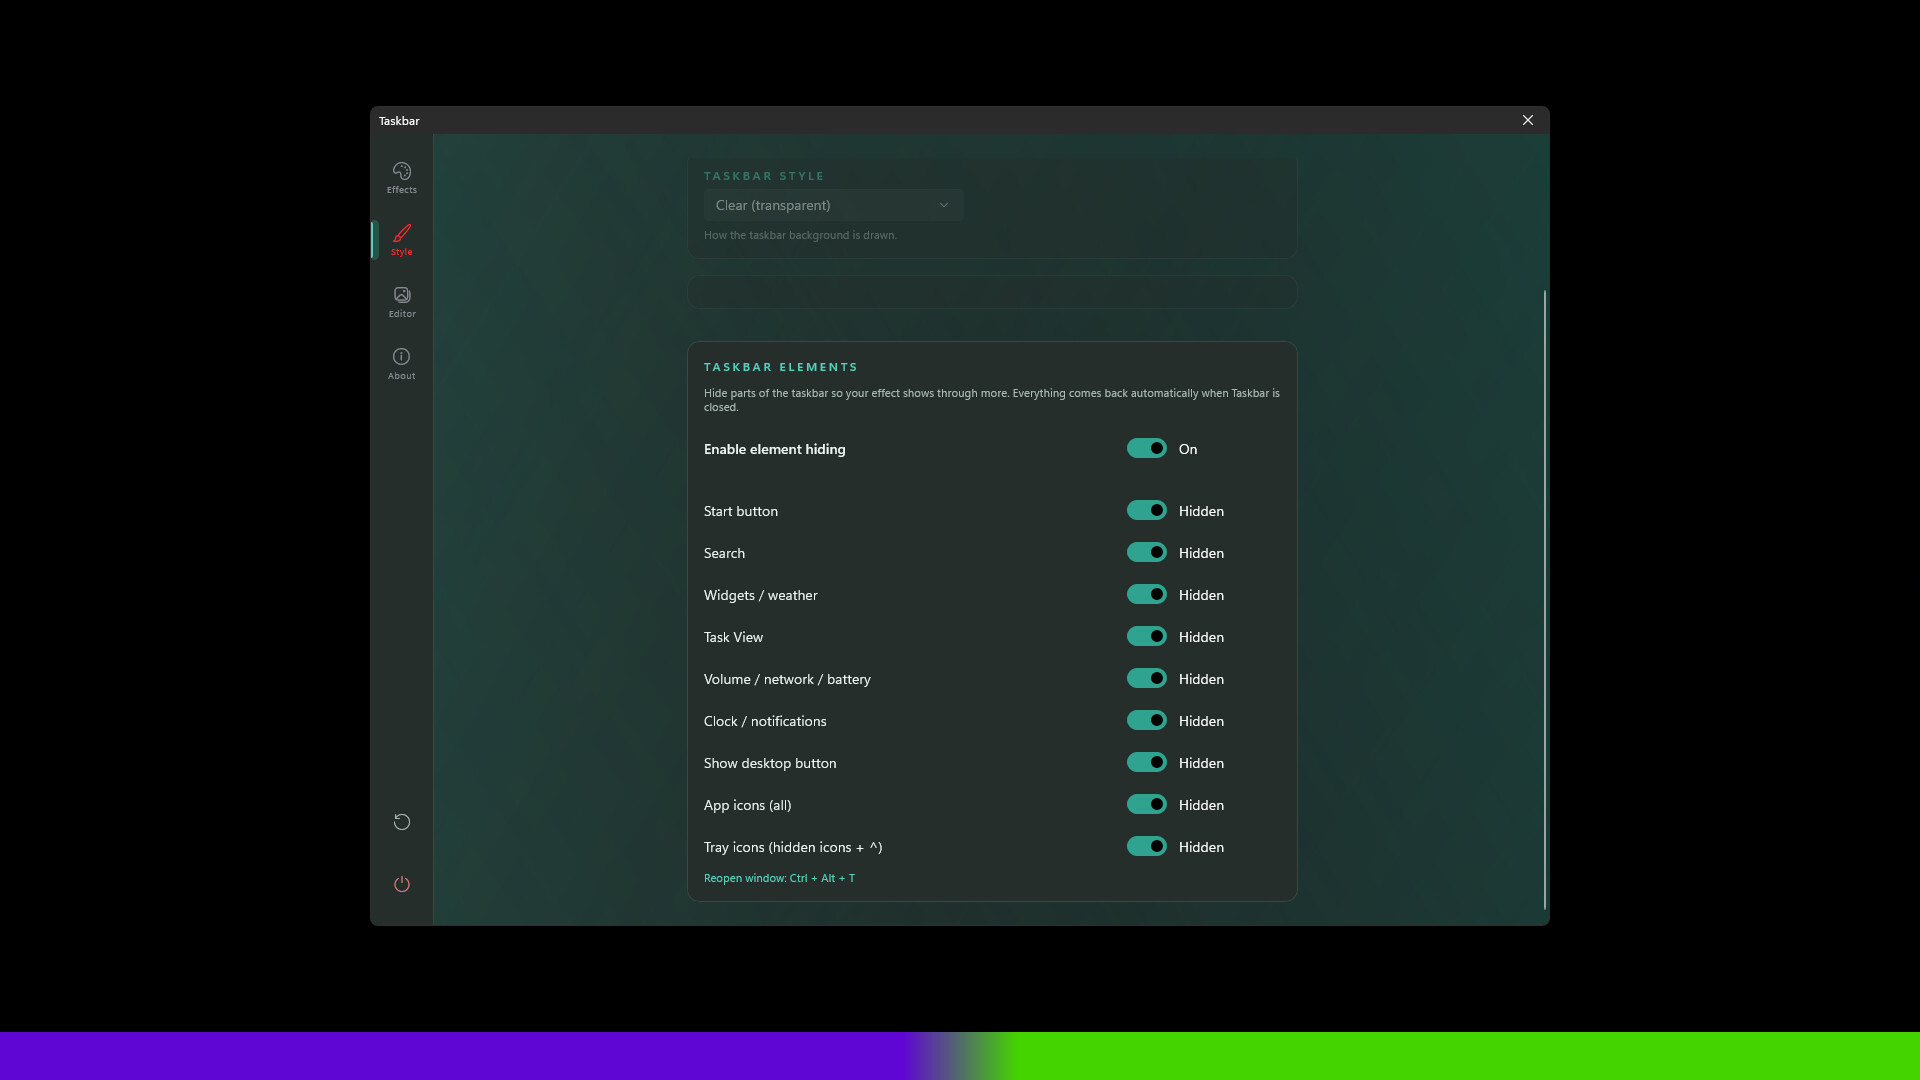The height and width of the screenshot is (1080, 1920).
Task: Click the 'Taskbar' window title text
Action: (x=399, y=121)
